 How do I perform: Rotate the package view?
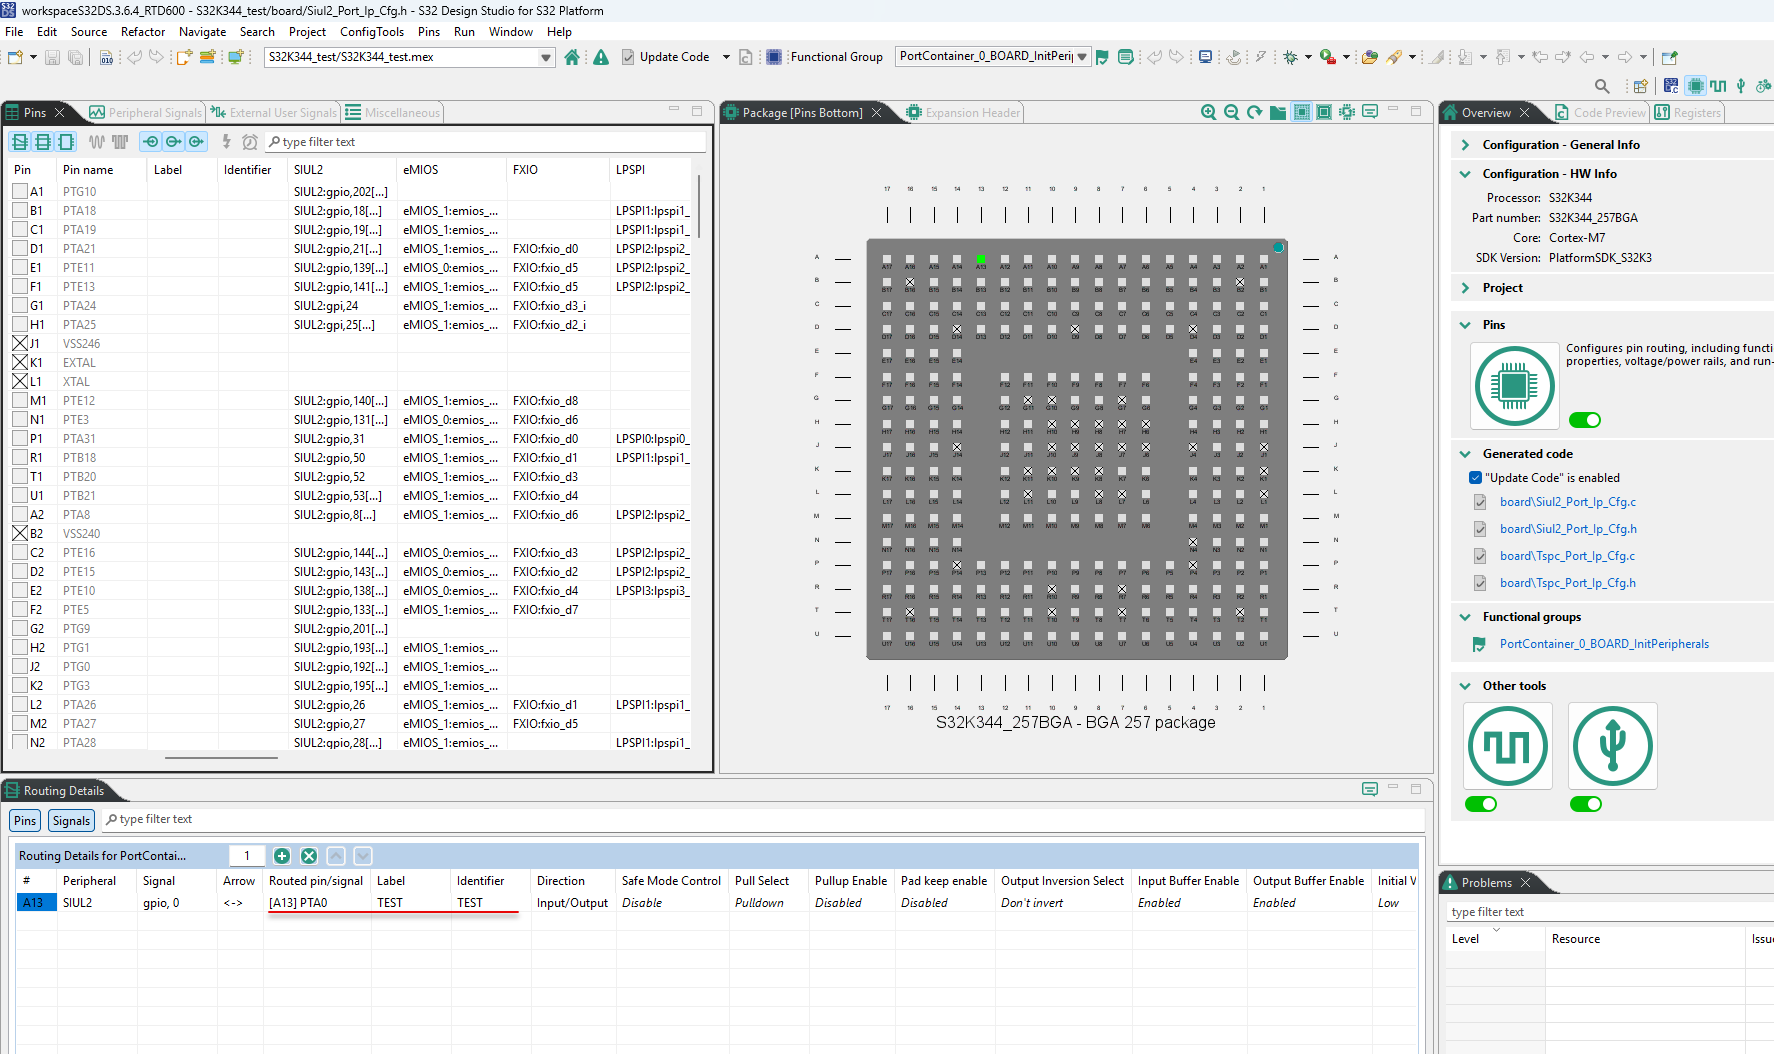[x=1254, y=113]
